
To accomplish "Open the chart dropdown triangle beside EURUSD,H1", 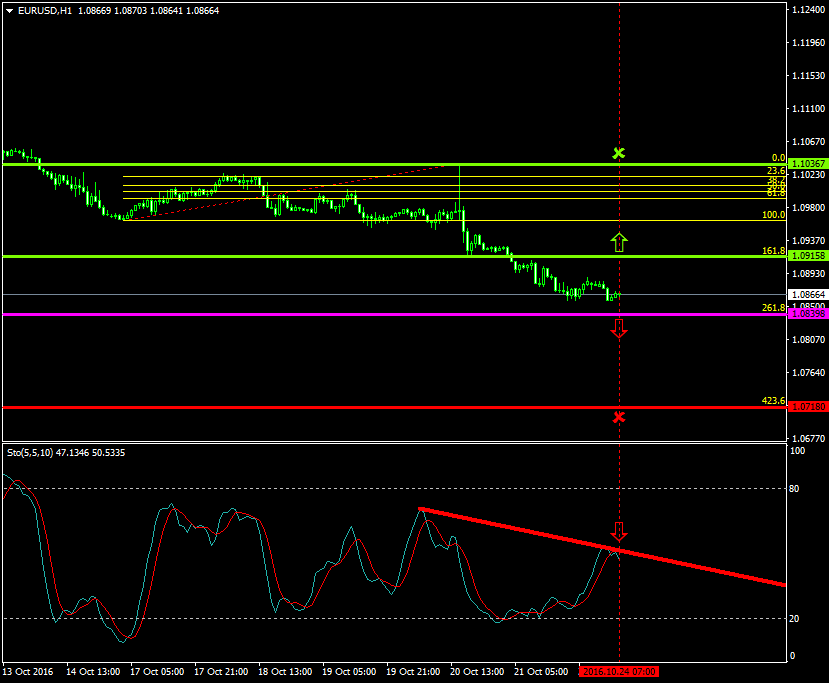I will coord(9,10).
